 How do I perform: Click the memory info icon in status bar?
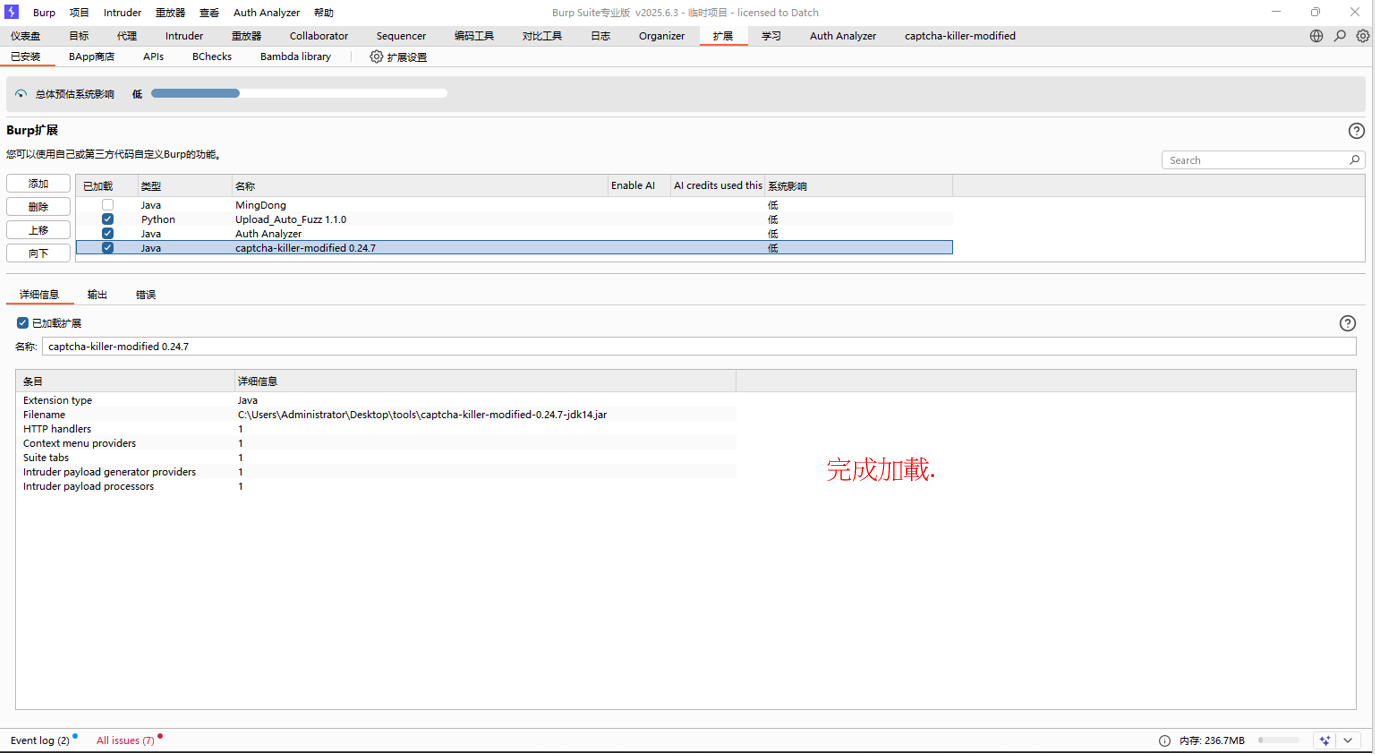[1164, 741]
